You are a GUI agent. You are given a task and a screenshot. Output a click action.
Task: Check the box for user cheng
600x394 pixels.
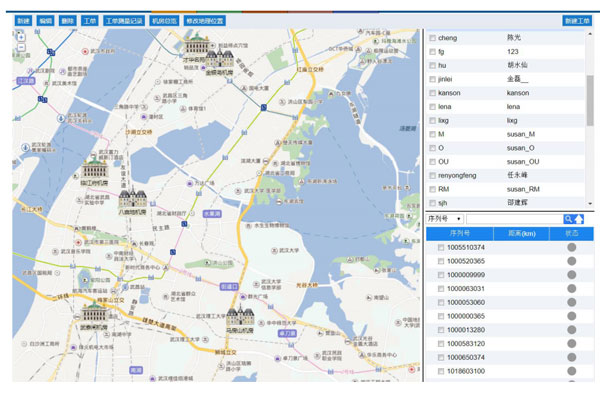[x=432, y=38]
